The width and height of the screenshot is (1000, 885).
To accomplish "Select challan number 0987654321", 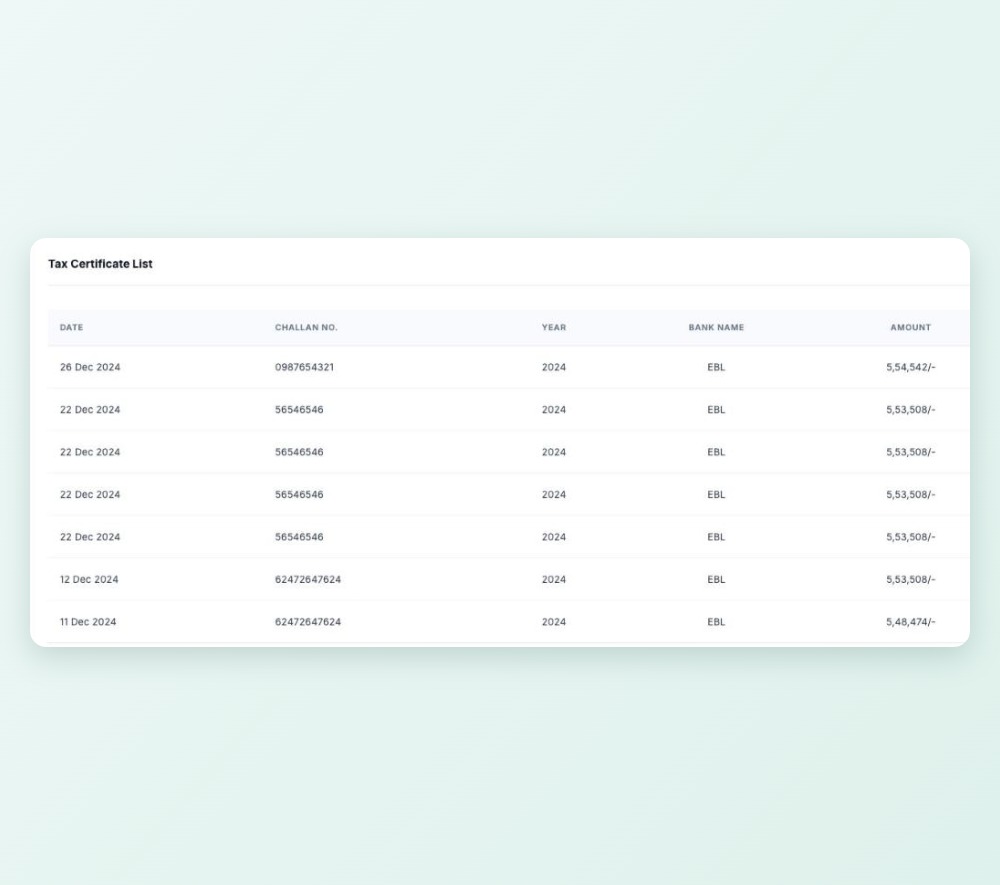I will tap(304, 367).
